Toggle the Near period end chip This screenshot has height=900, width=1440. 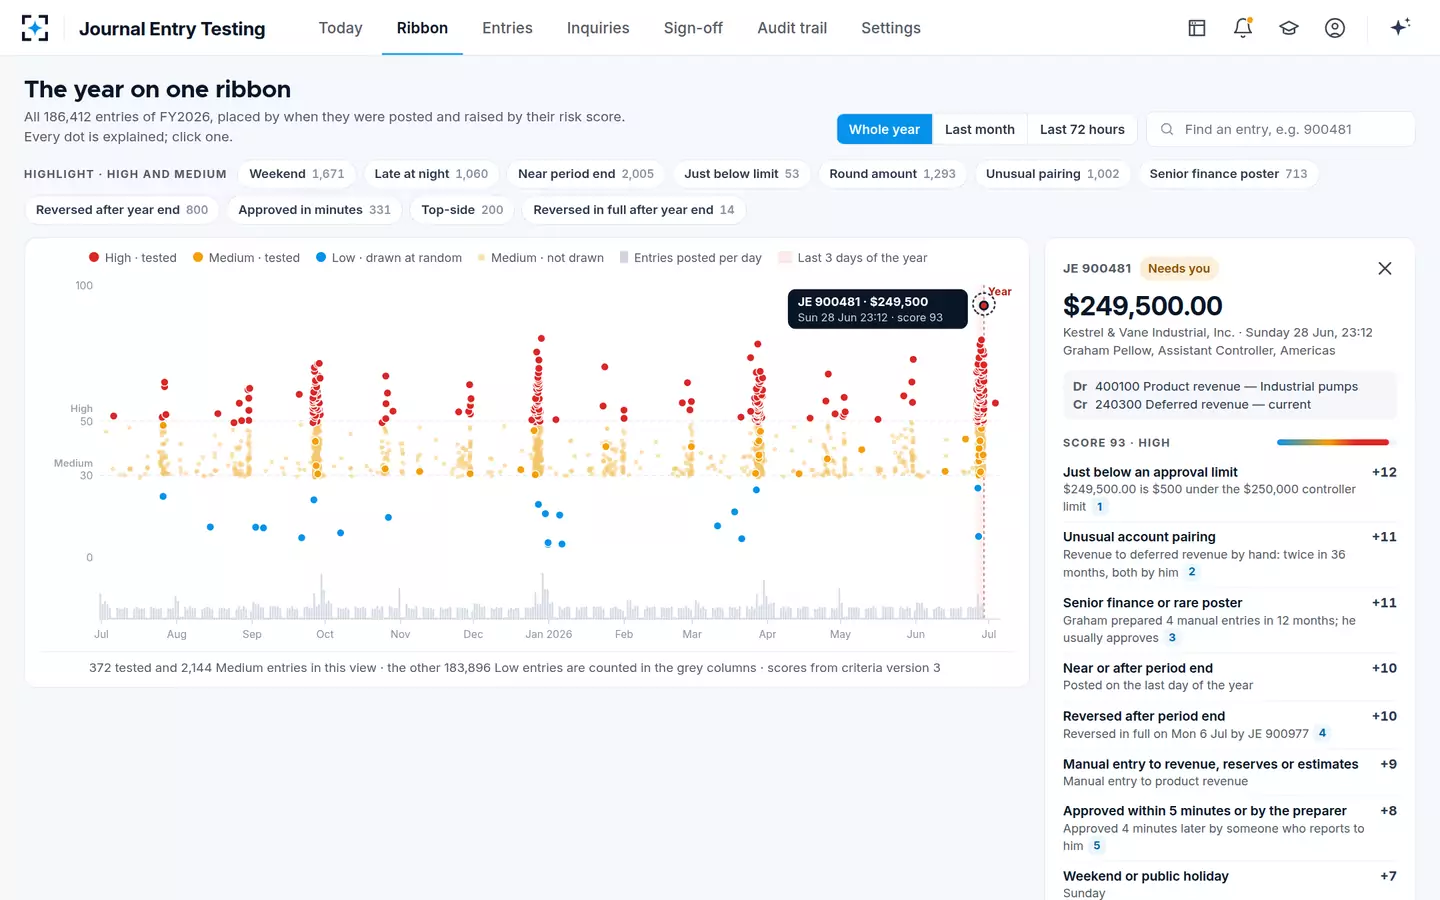point(586,174)
